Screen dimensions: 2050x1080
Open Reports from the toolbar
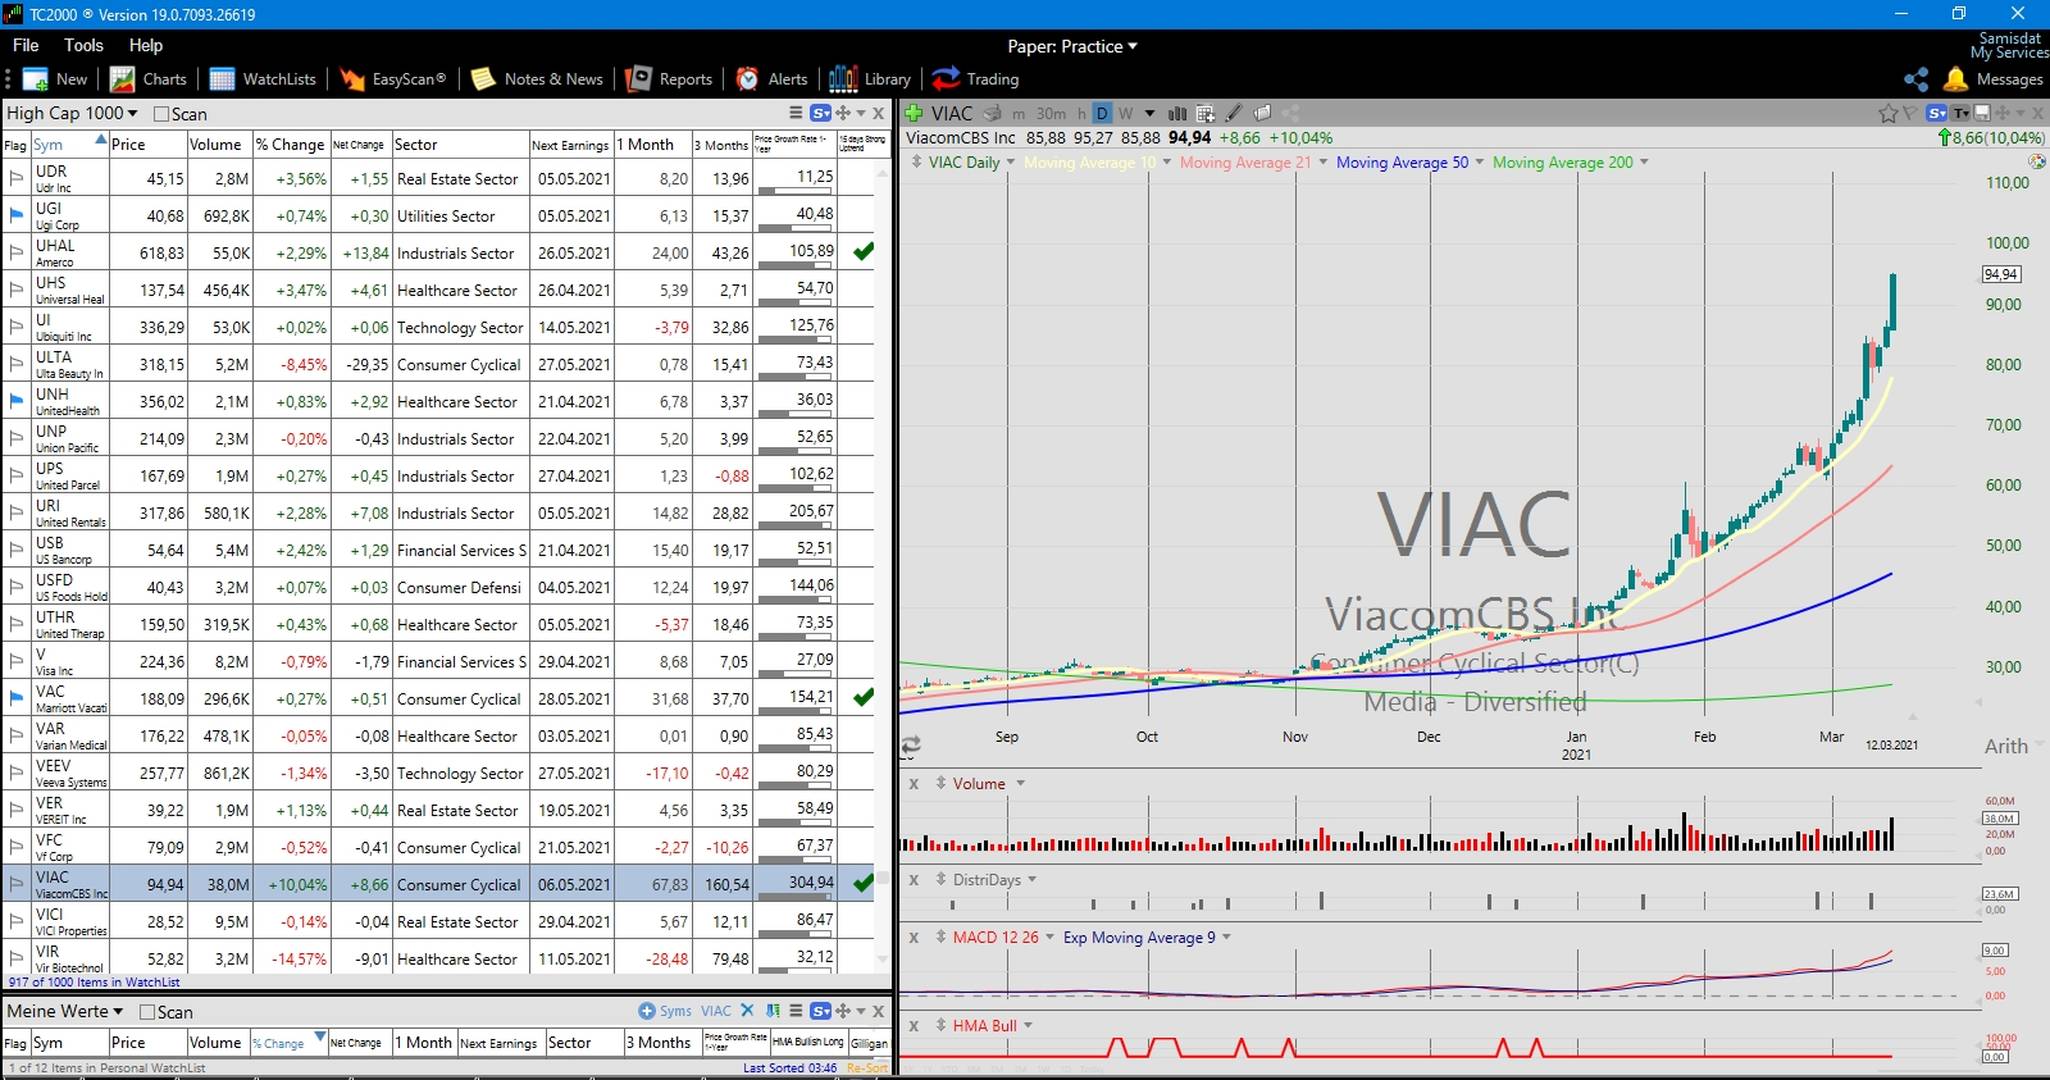[668, 79]
